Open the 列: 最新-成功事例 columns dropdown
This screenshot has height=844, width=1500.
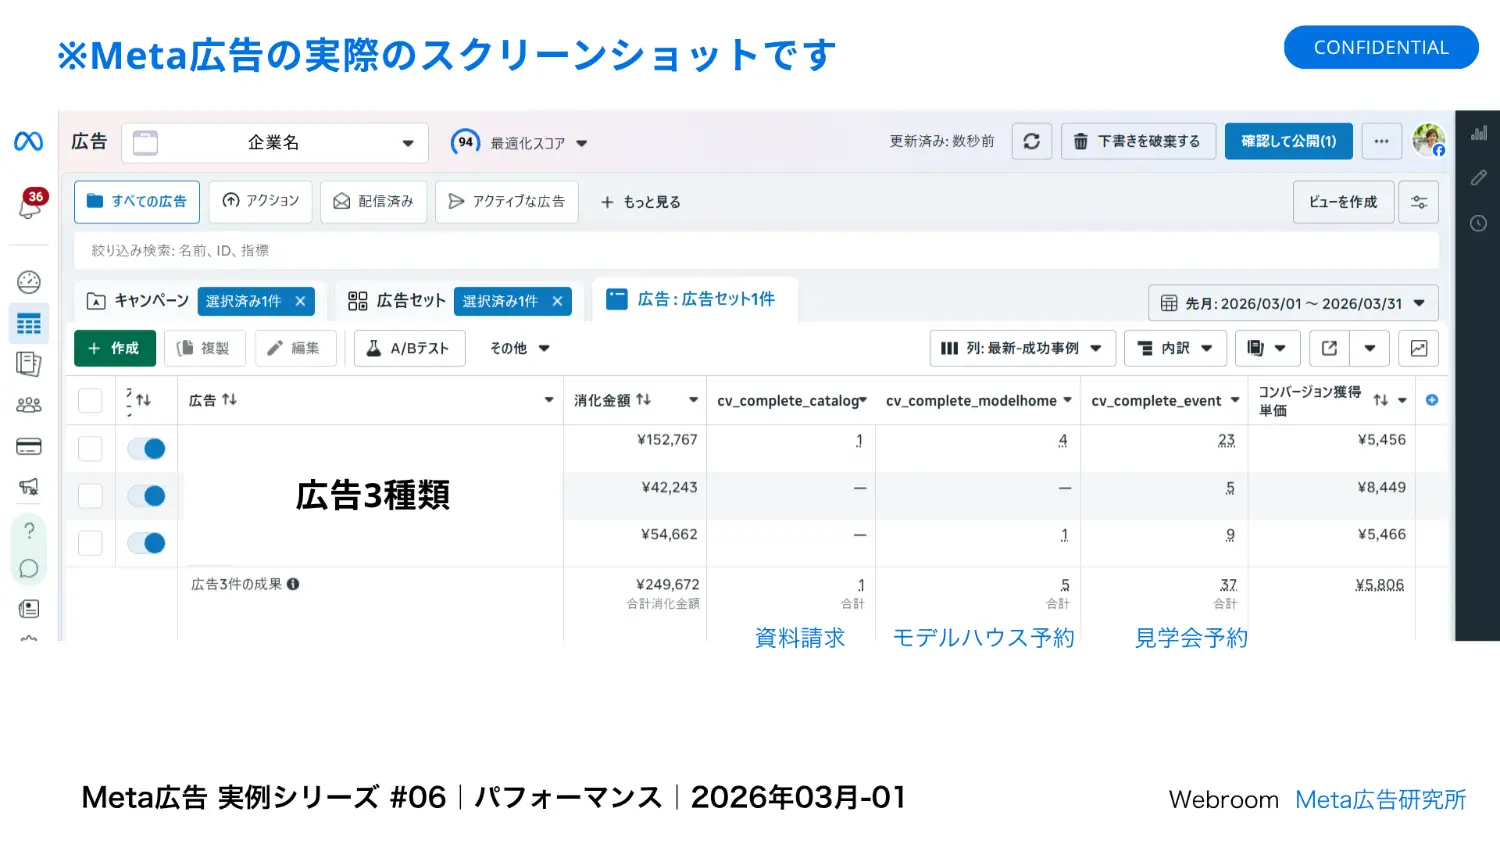pyautogui.click(x=1022, y=348)
